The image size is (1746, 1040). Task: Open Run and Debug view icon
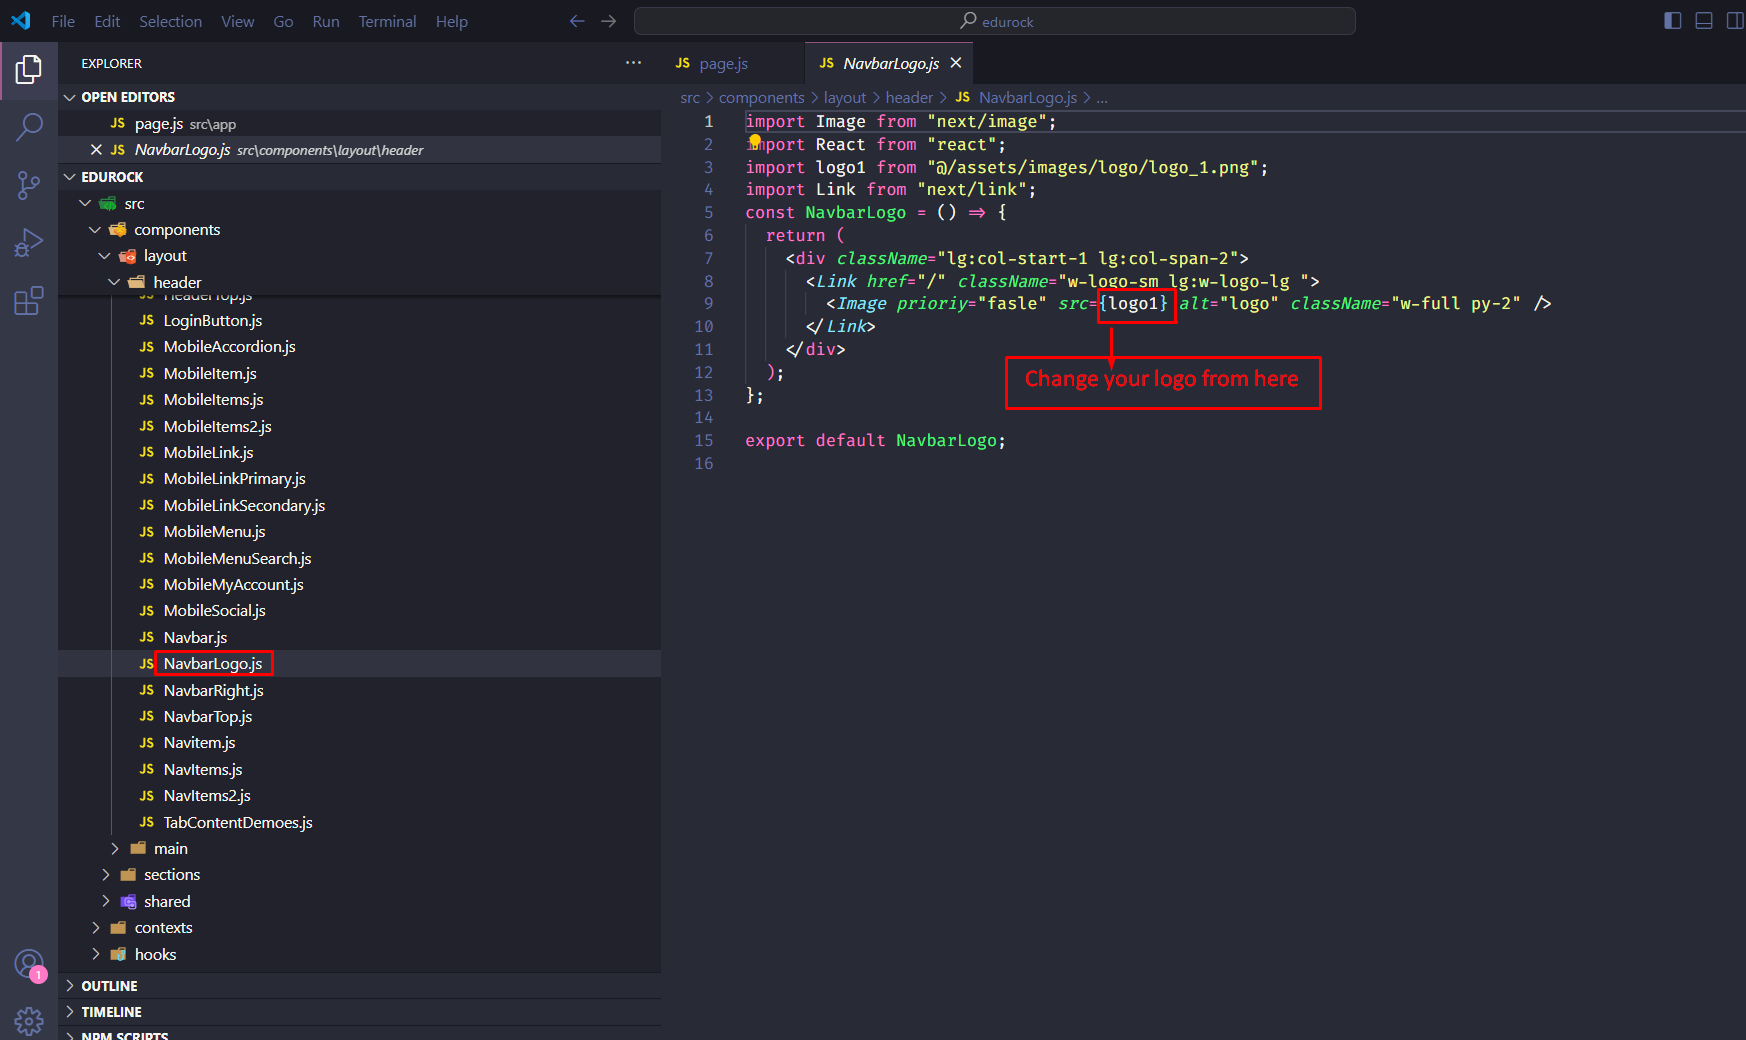coord(29,243)
